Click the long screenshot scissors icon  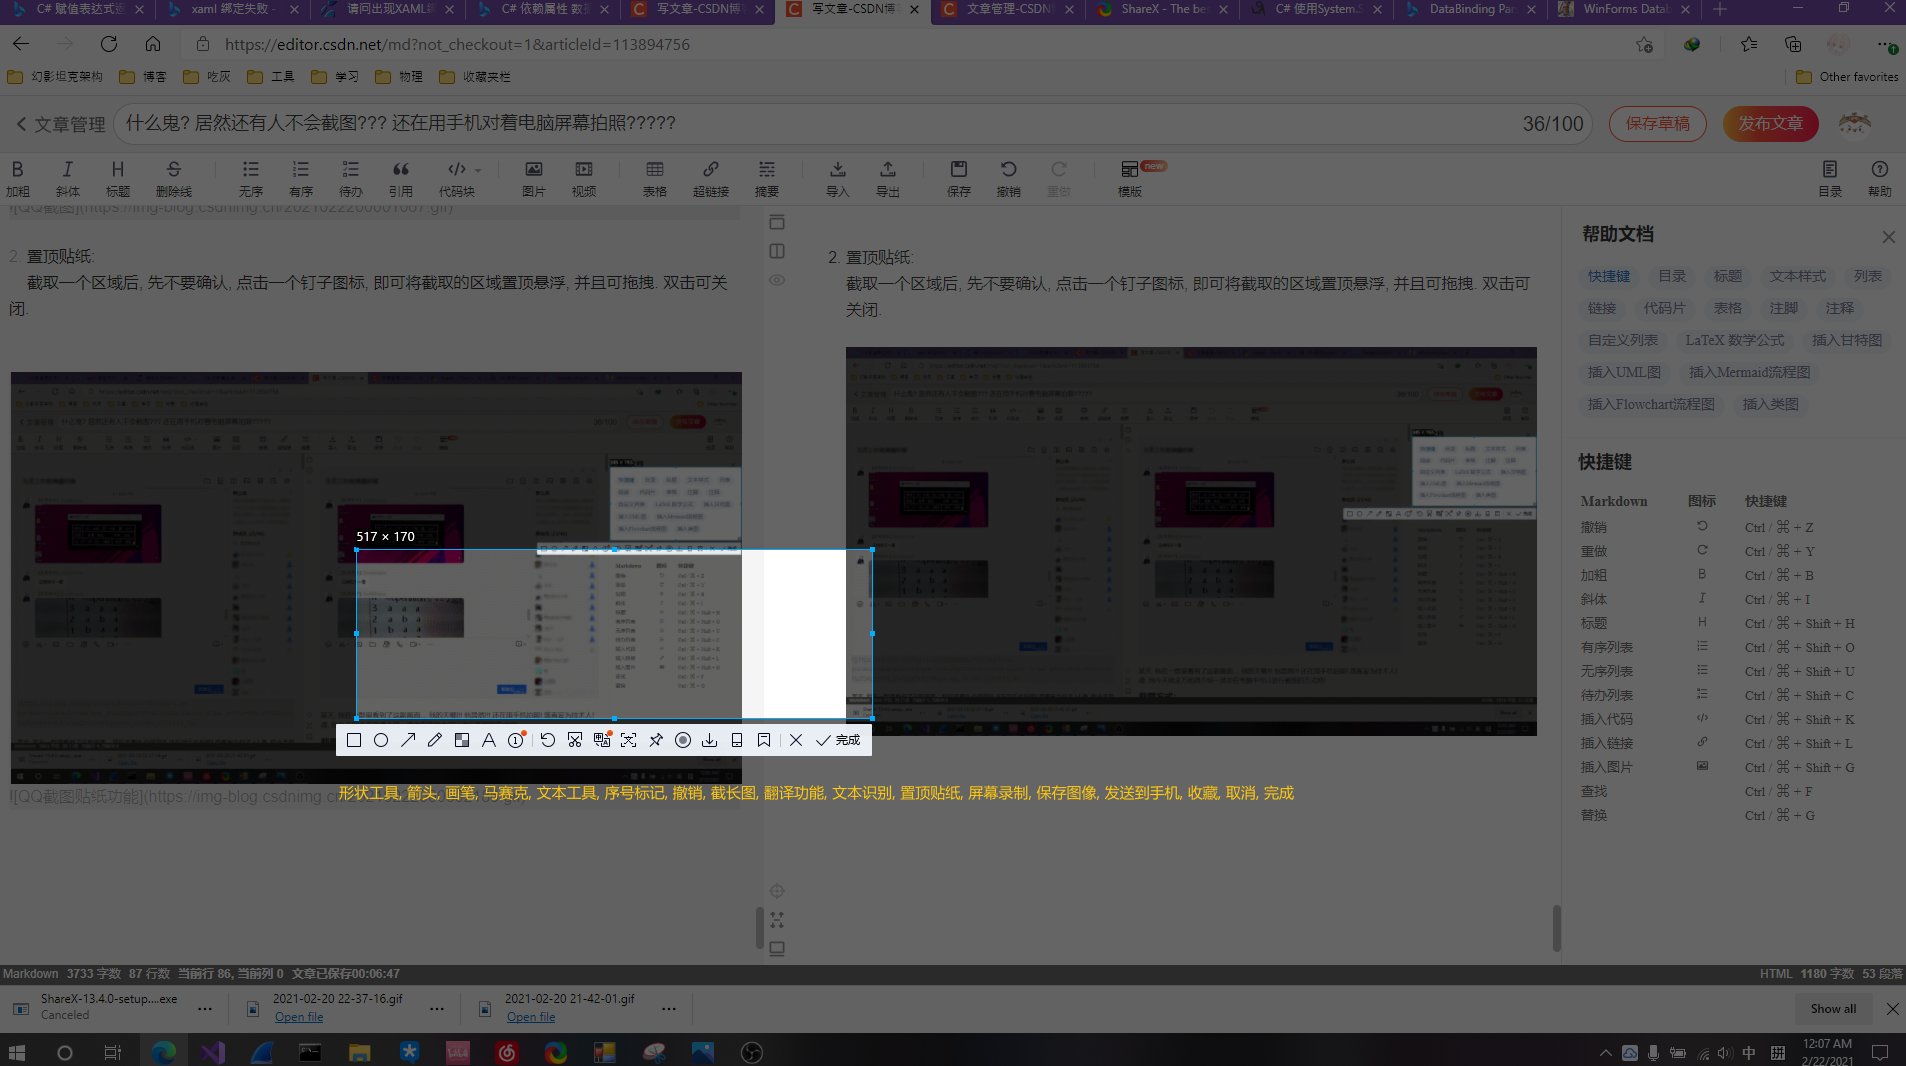[x=575, y=740]
